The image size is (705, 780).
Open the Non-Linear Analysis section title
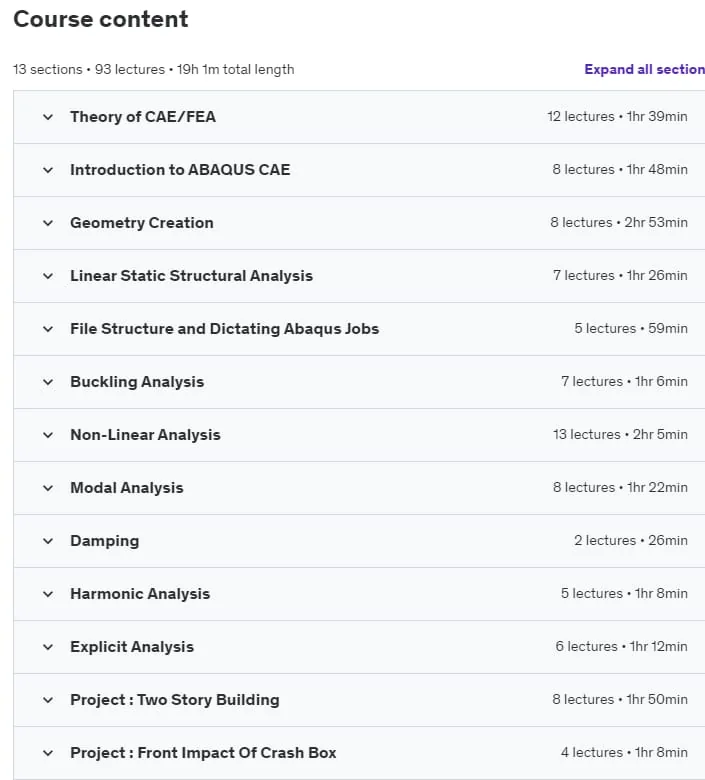pyautogui.click(x=145, y=435)
